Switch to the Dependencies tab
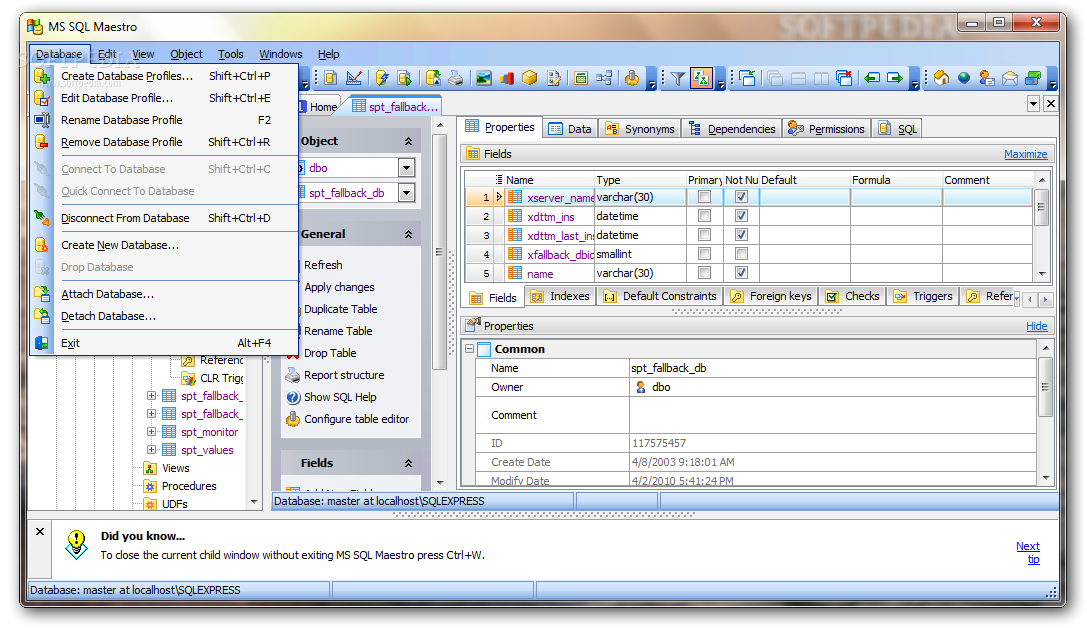The image size is (1087, 628). 732,129
